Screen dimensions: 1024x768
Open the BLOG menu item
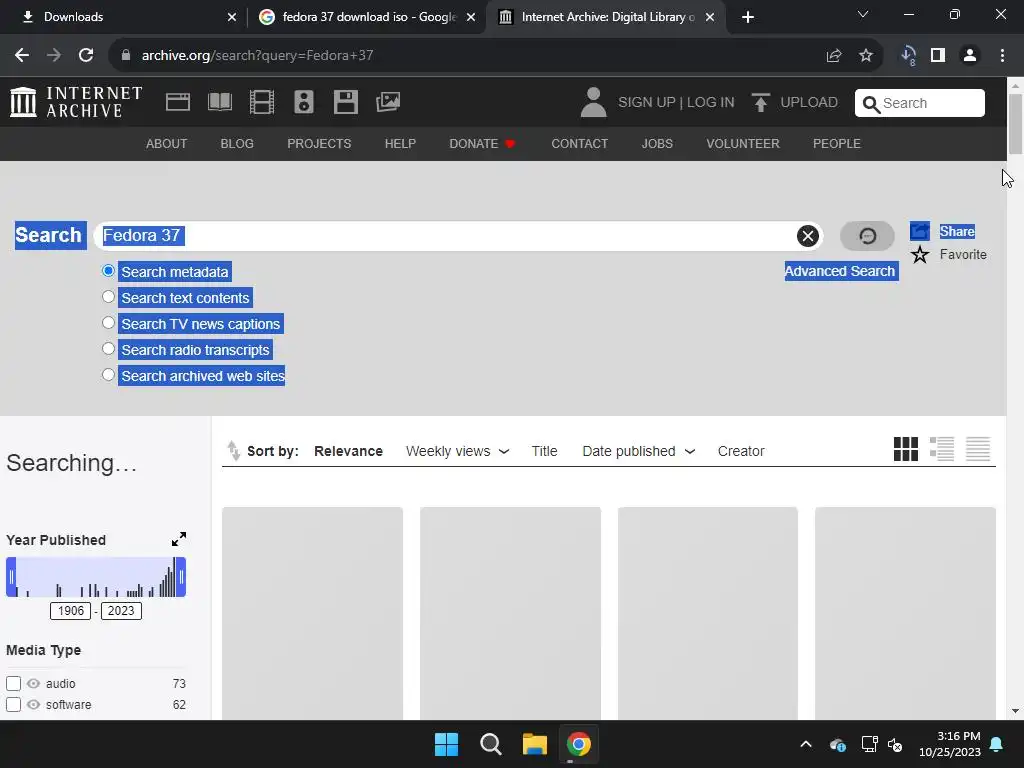pos(237,144)
